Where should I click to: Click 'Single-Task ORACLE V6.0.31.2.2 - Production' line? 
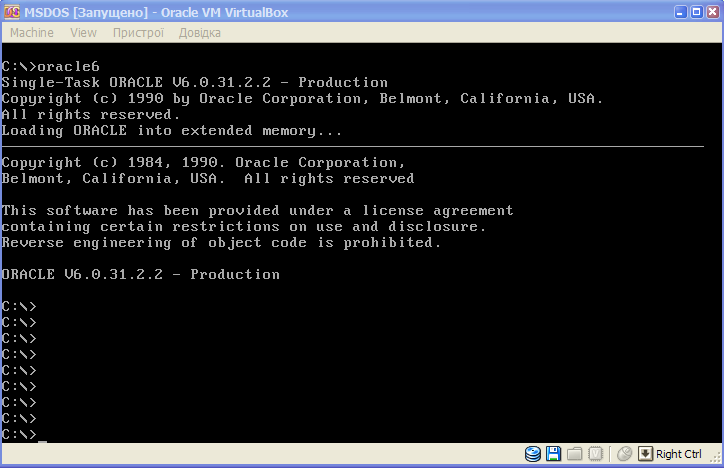click(x=194, y=83)
